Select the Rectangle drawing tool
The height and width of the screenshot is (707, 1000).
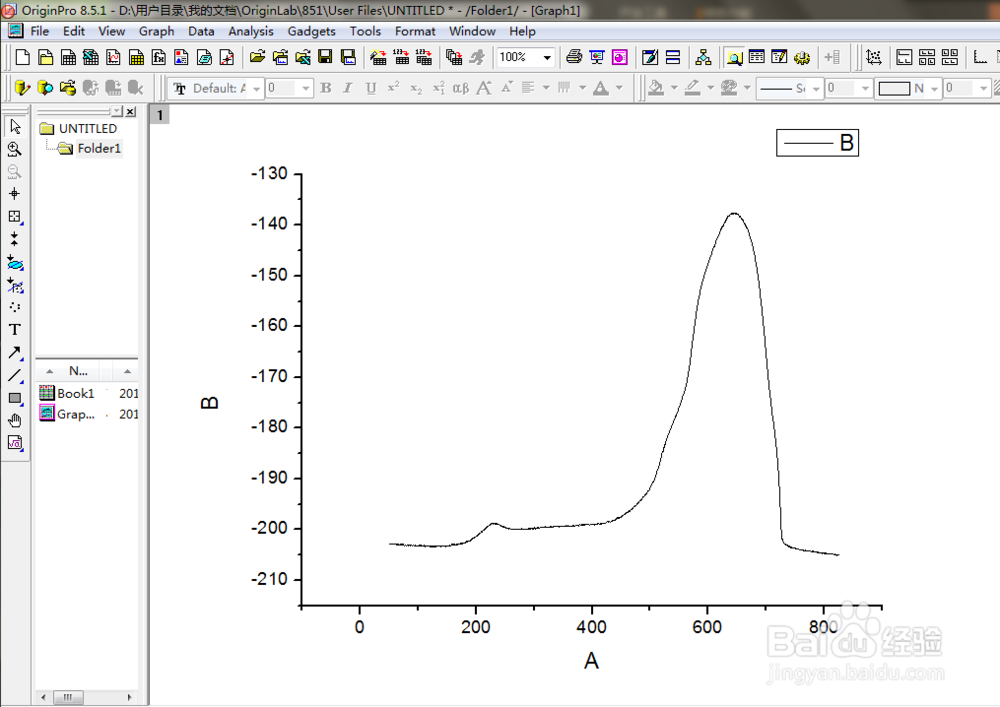click(x=15, y=398)
